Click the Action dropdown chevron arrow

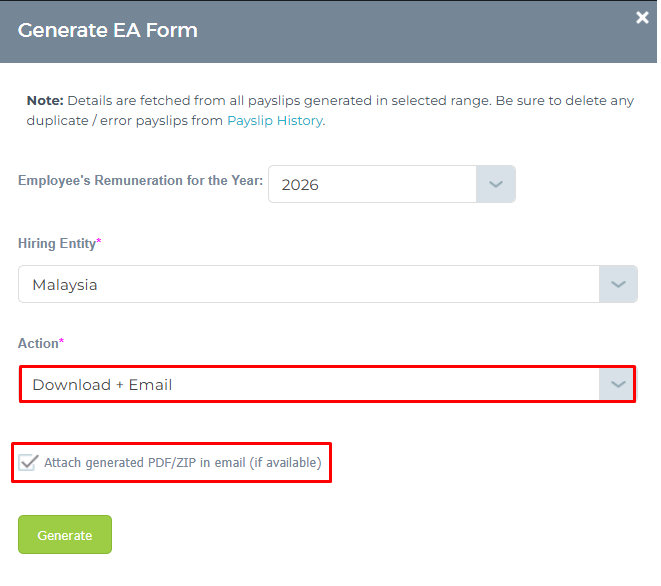(618, 384)
